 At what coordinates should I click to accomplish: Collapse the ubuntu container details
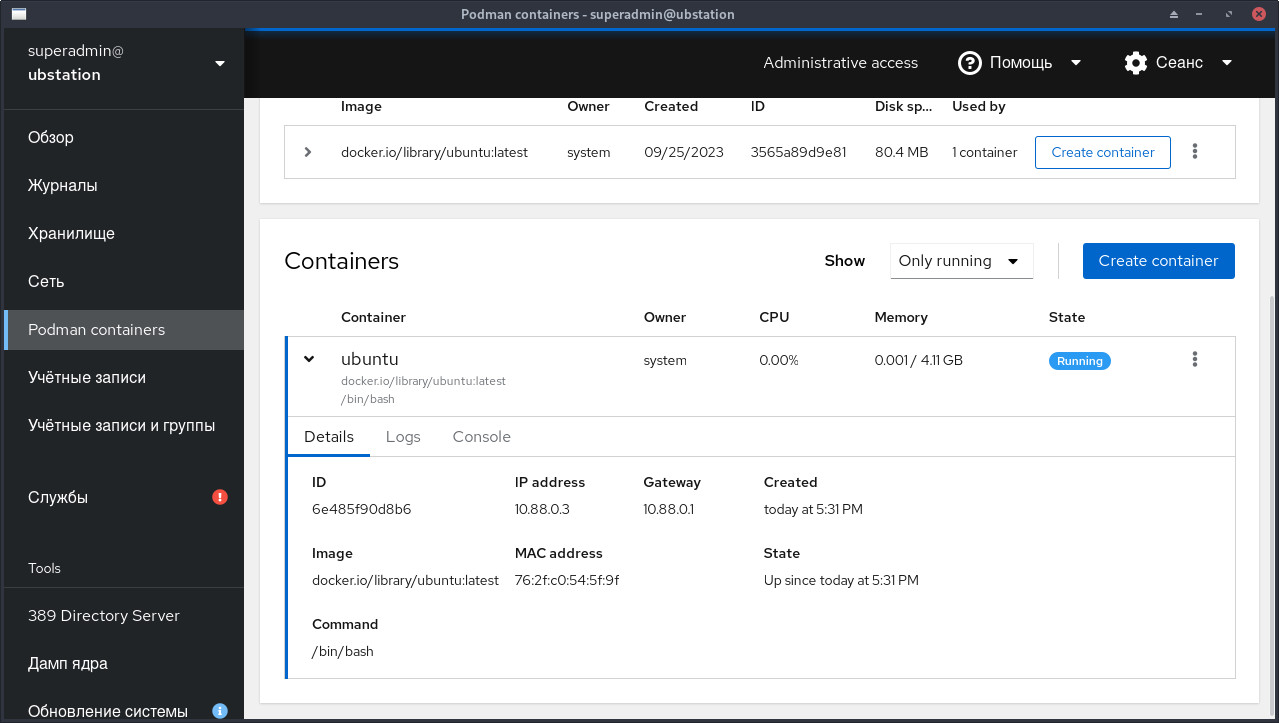click(309, 360)
